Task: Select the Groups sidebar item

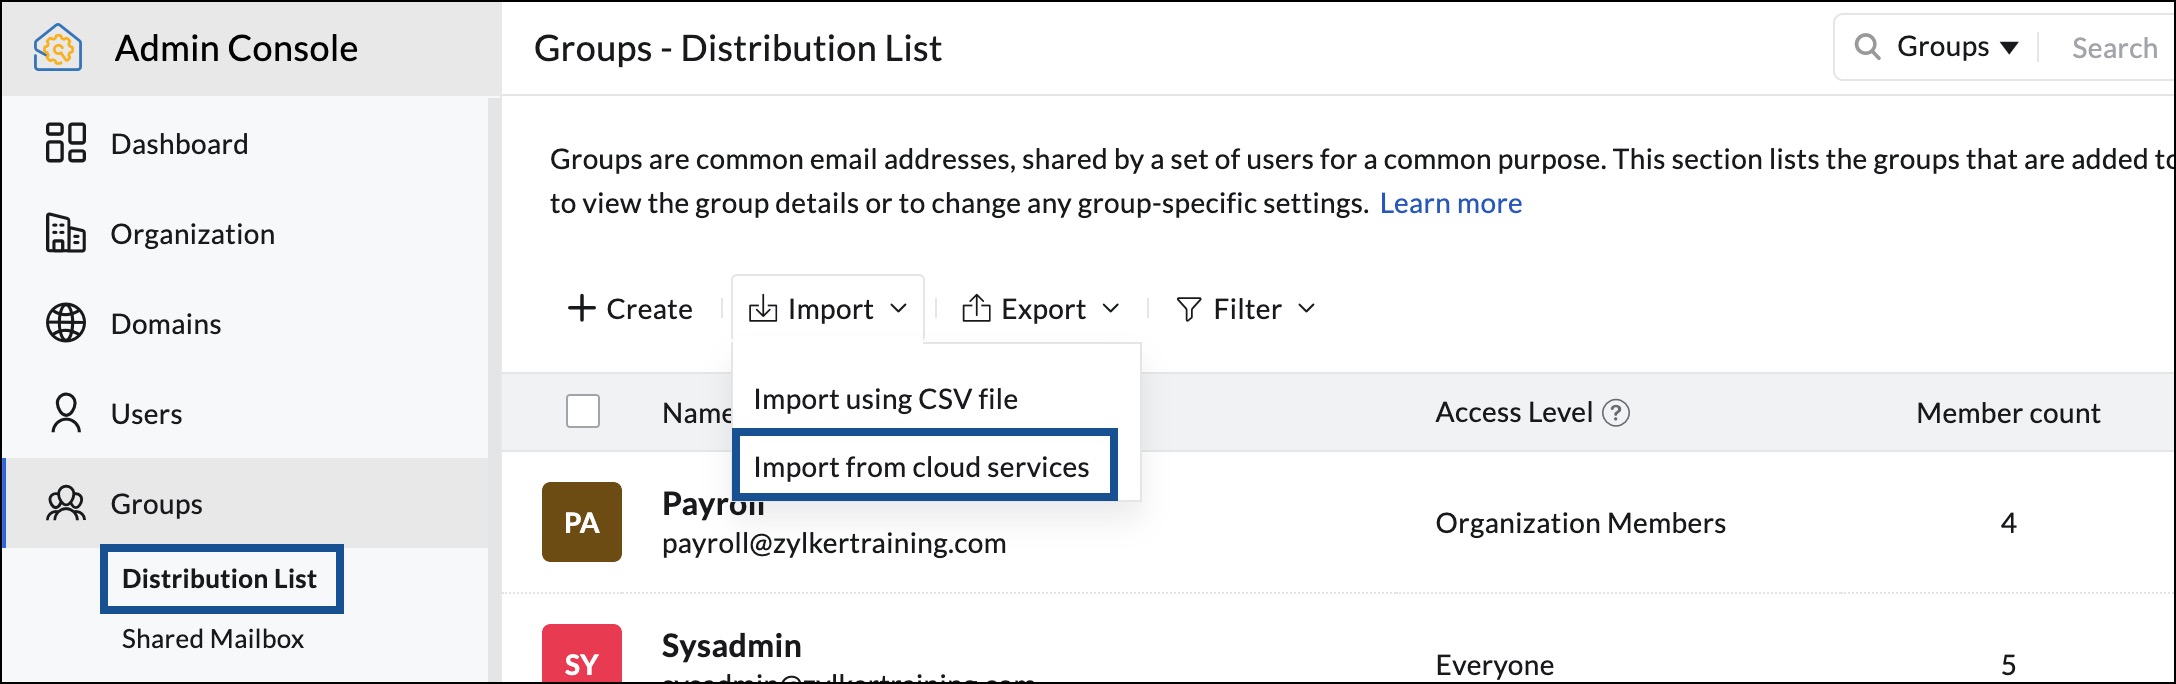Action: (x=244, y=503)
